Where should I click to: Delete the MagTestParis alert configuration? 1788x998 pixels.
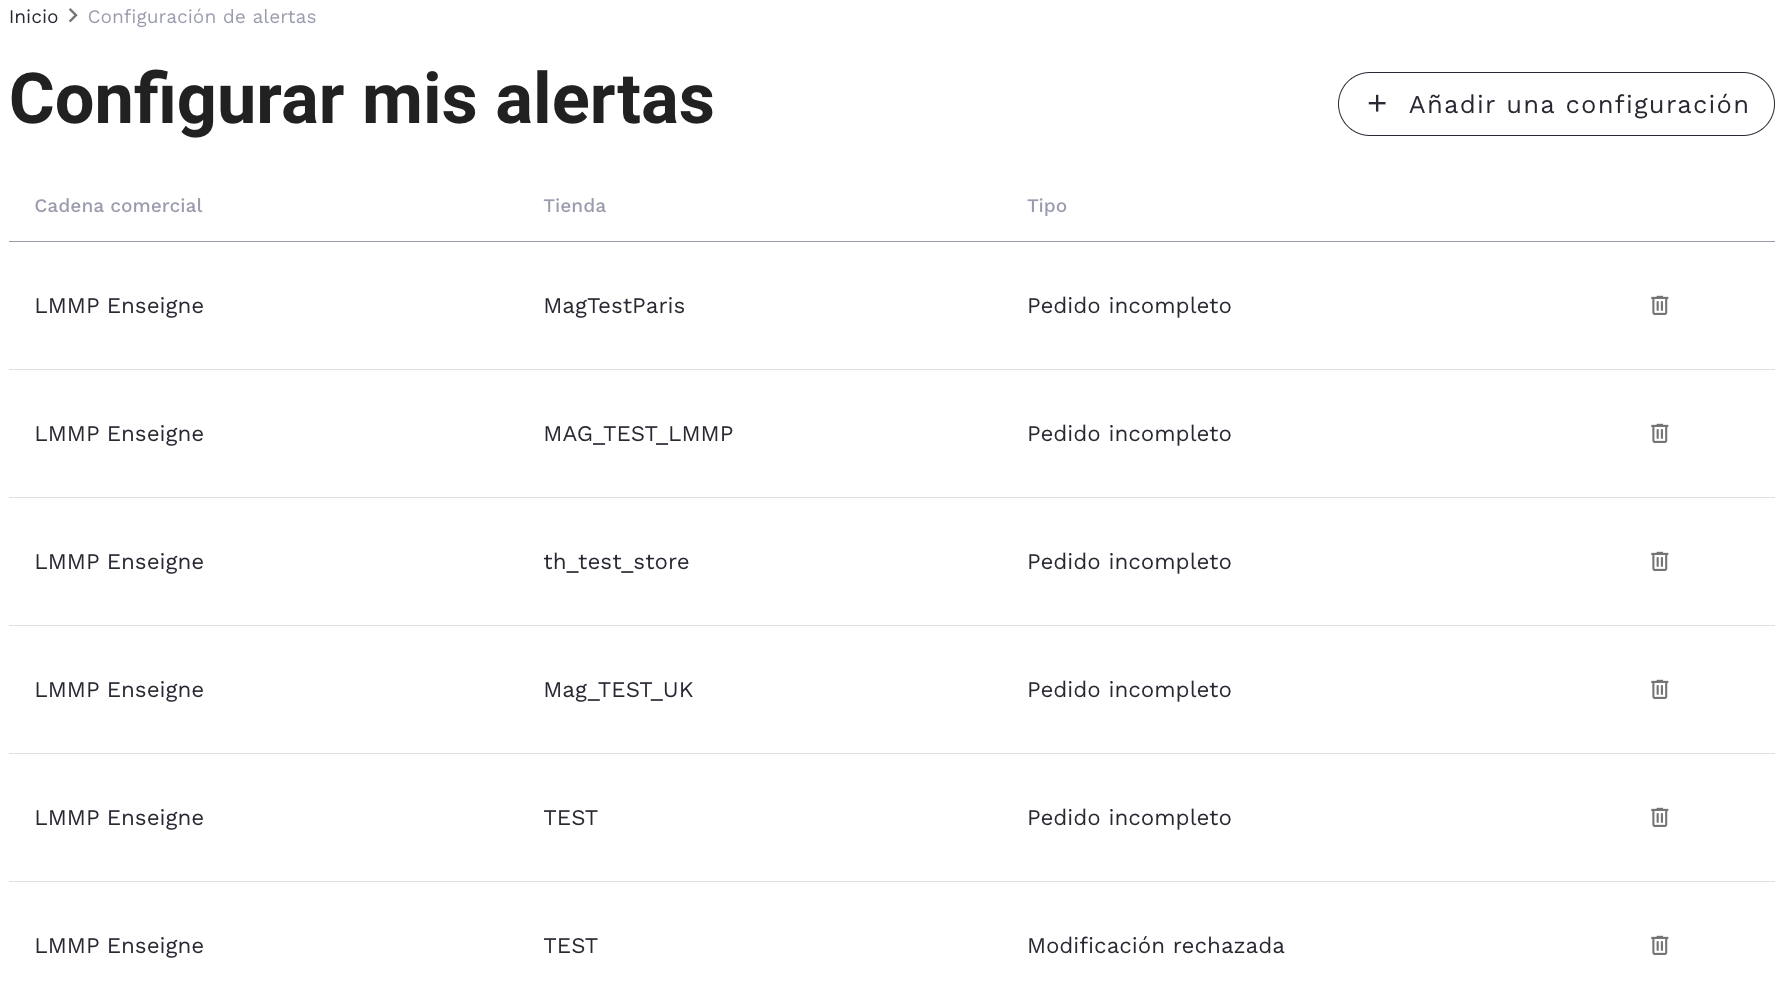tap(1659, 305)
